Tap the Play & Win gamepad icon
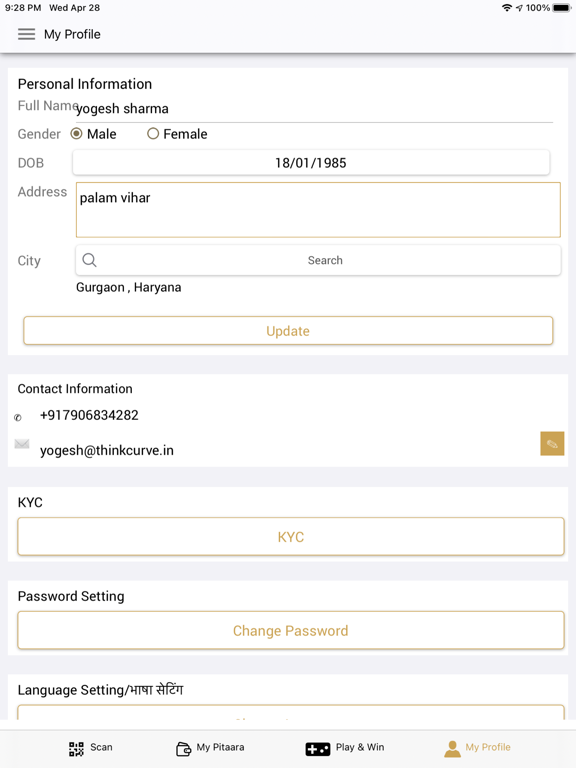Screen dimensions: 576x768 pyautogui.click(x=317, y=749)
